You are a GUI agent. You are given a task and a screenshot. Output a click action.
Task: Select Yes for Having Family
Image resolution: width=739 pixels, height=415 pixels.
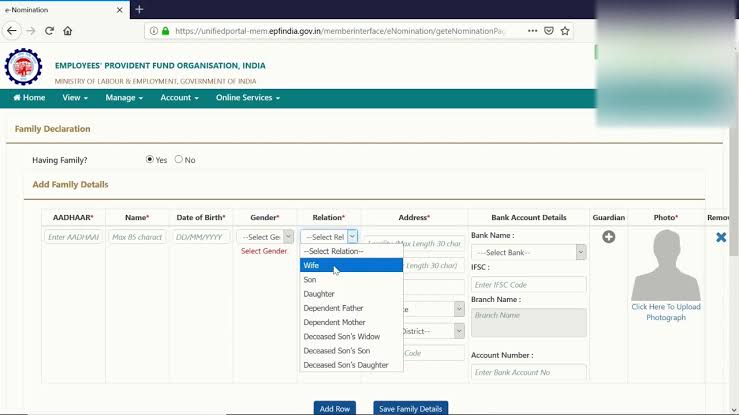point(149,159)
